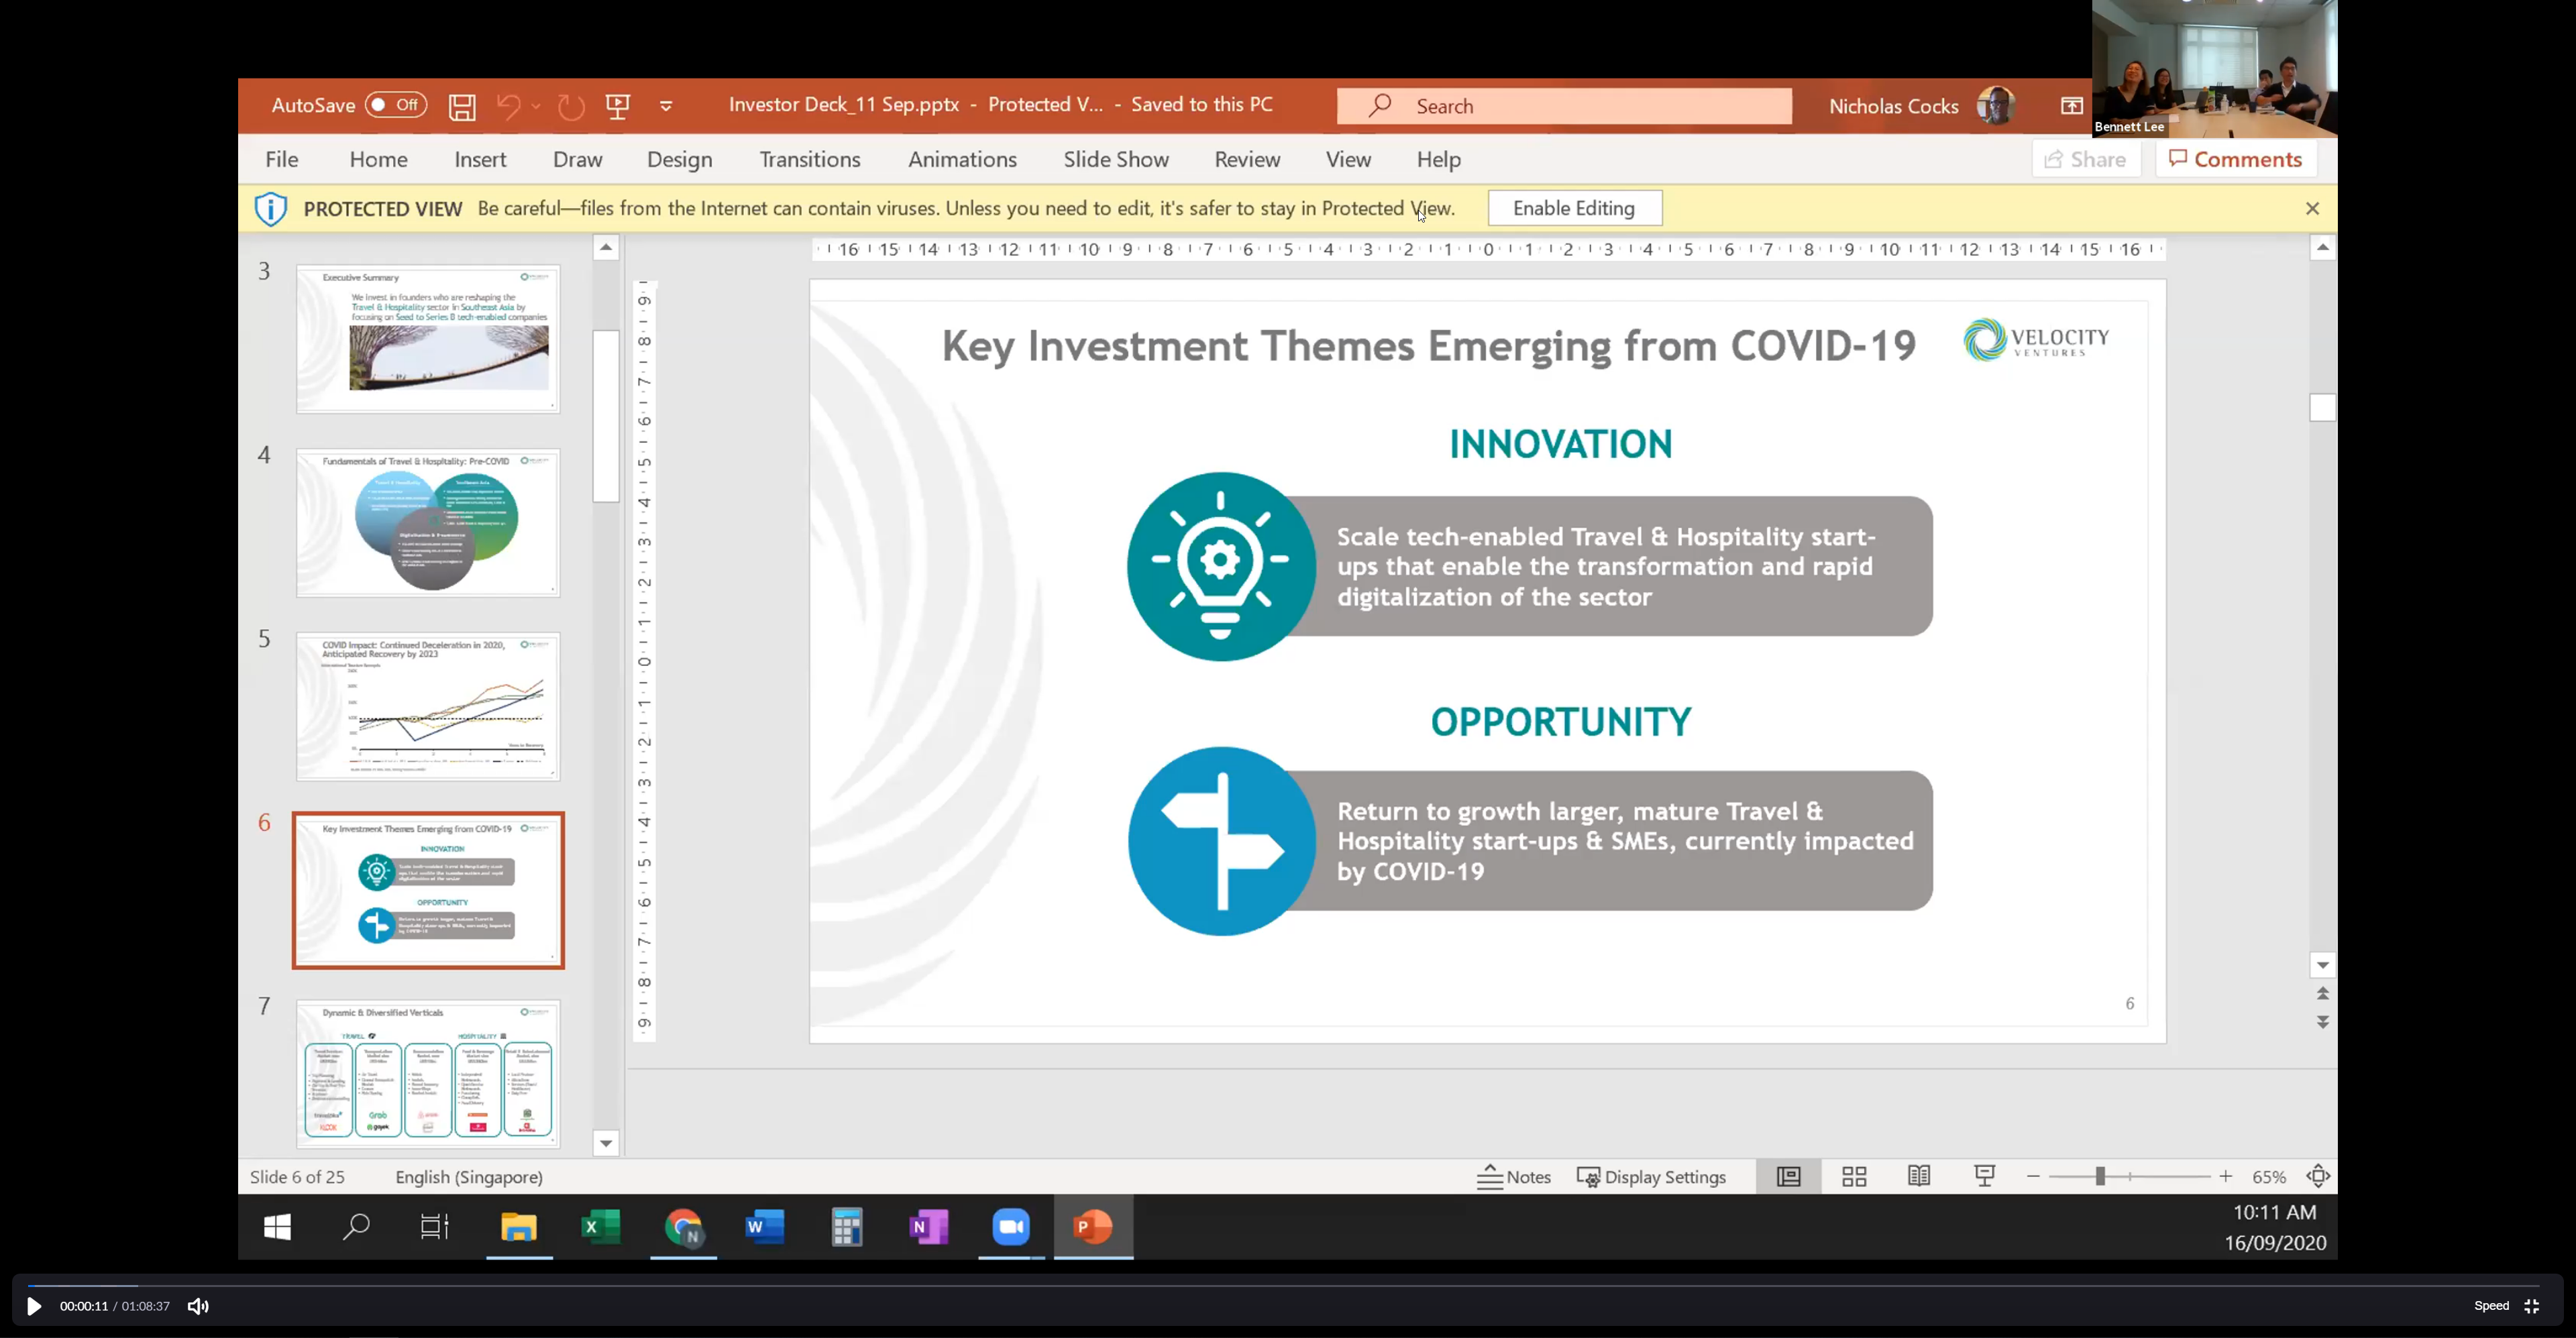Open the Comments button
2576x1338 pixels.
pyautogui.click(x=2236, y=160)
